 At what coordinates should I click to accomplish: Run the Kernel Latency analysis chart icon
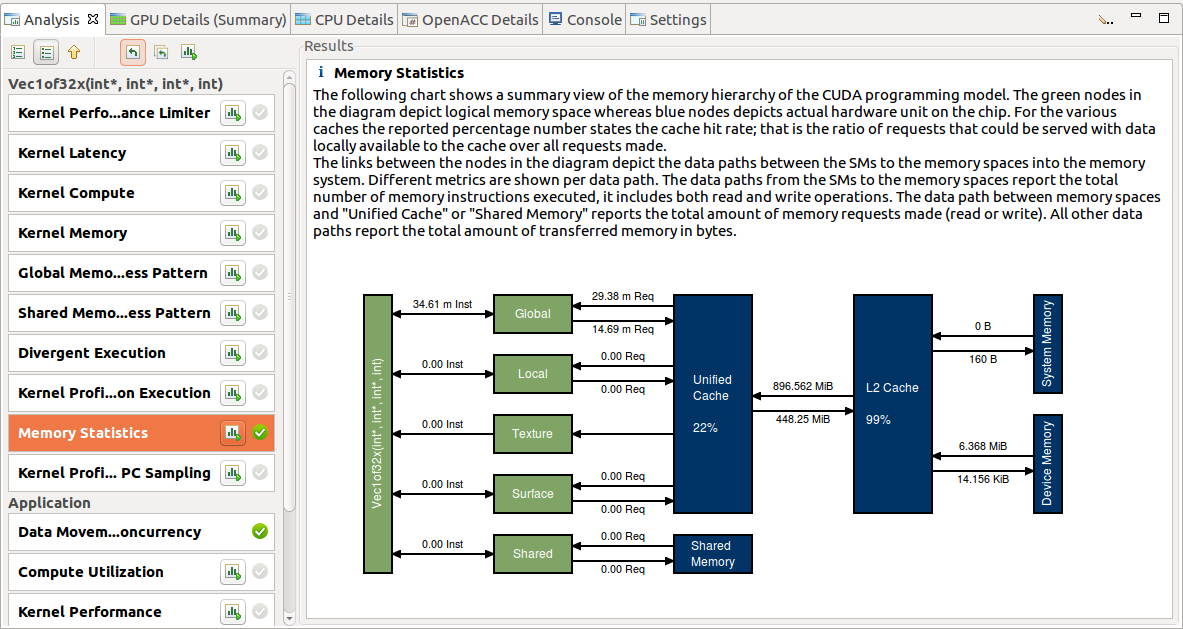(x=233, y=153)
